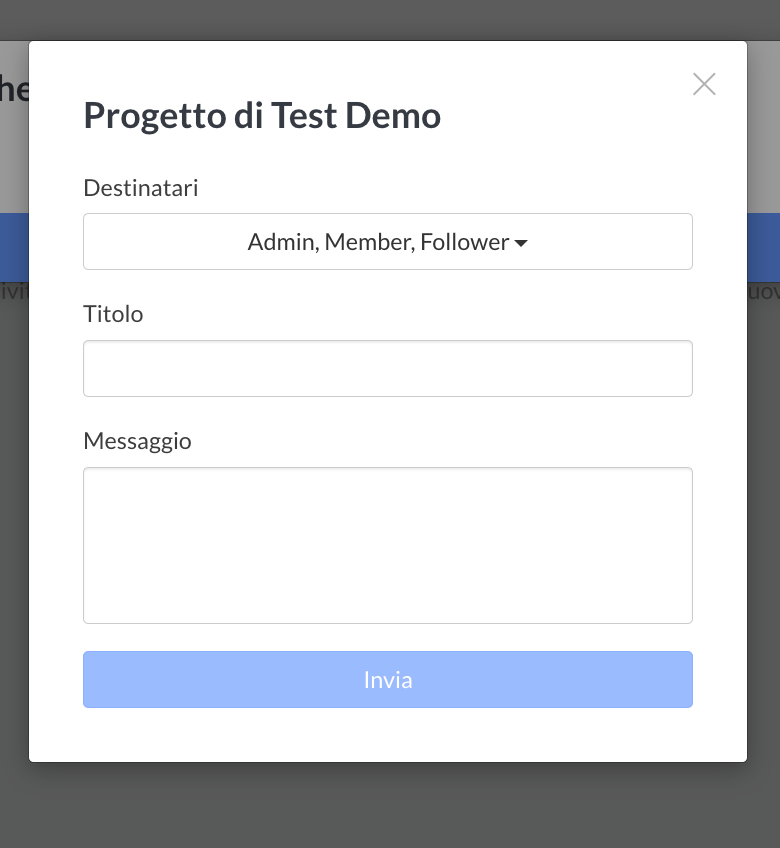Click the blue bar right of the dialog
Image resolution: width=780 pixels, height=848 pixels.
pyautogui.click(x=763, y=247)
